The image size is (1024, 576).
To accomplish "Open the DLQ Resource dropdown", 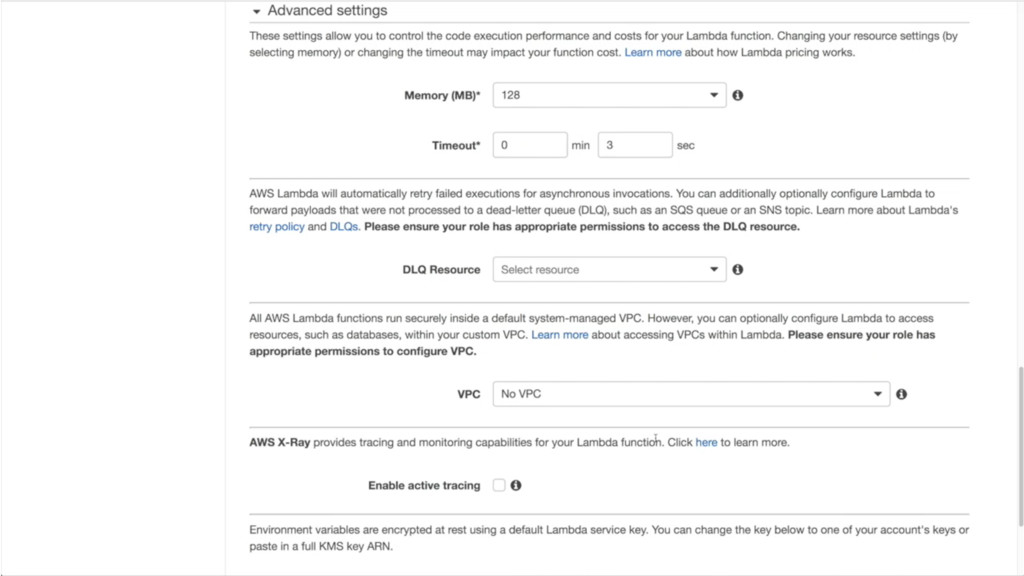I will (608, 270).
